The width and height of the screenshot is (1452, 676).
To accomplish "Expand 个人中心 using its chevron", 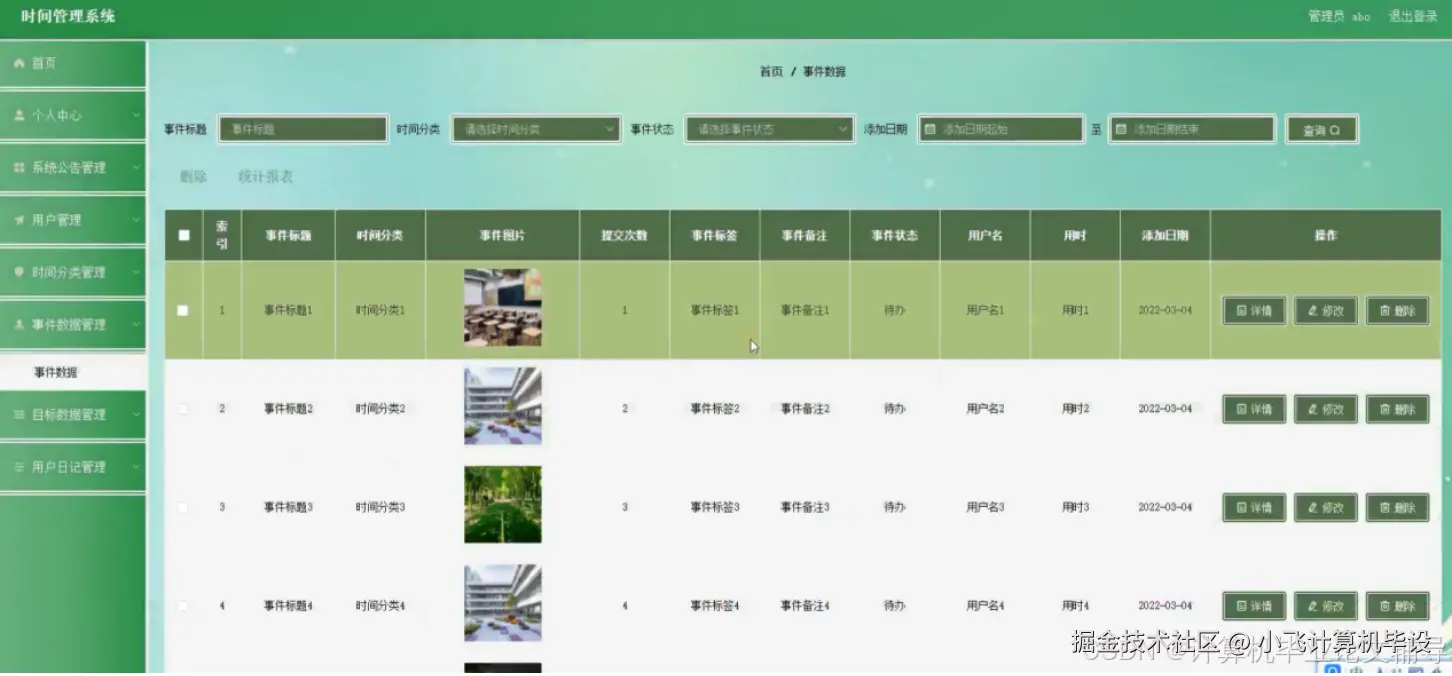I will [x=136, y=115].
